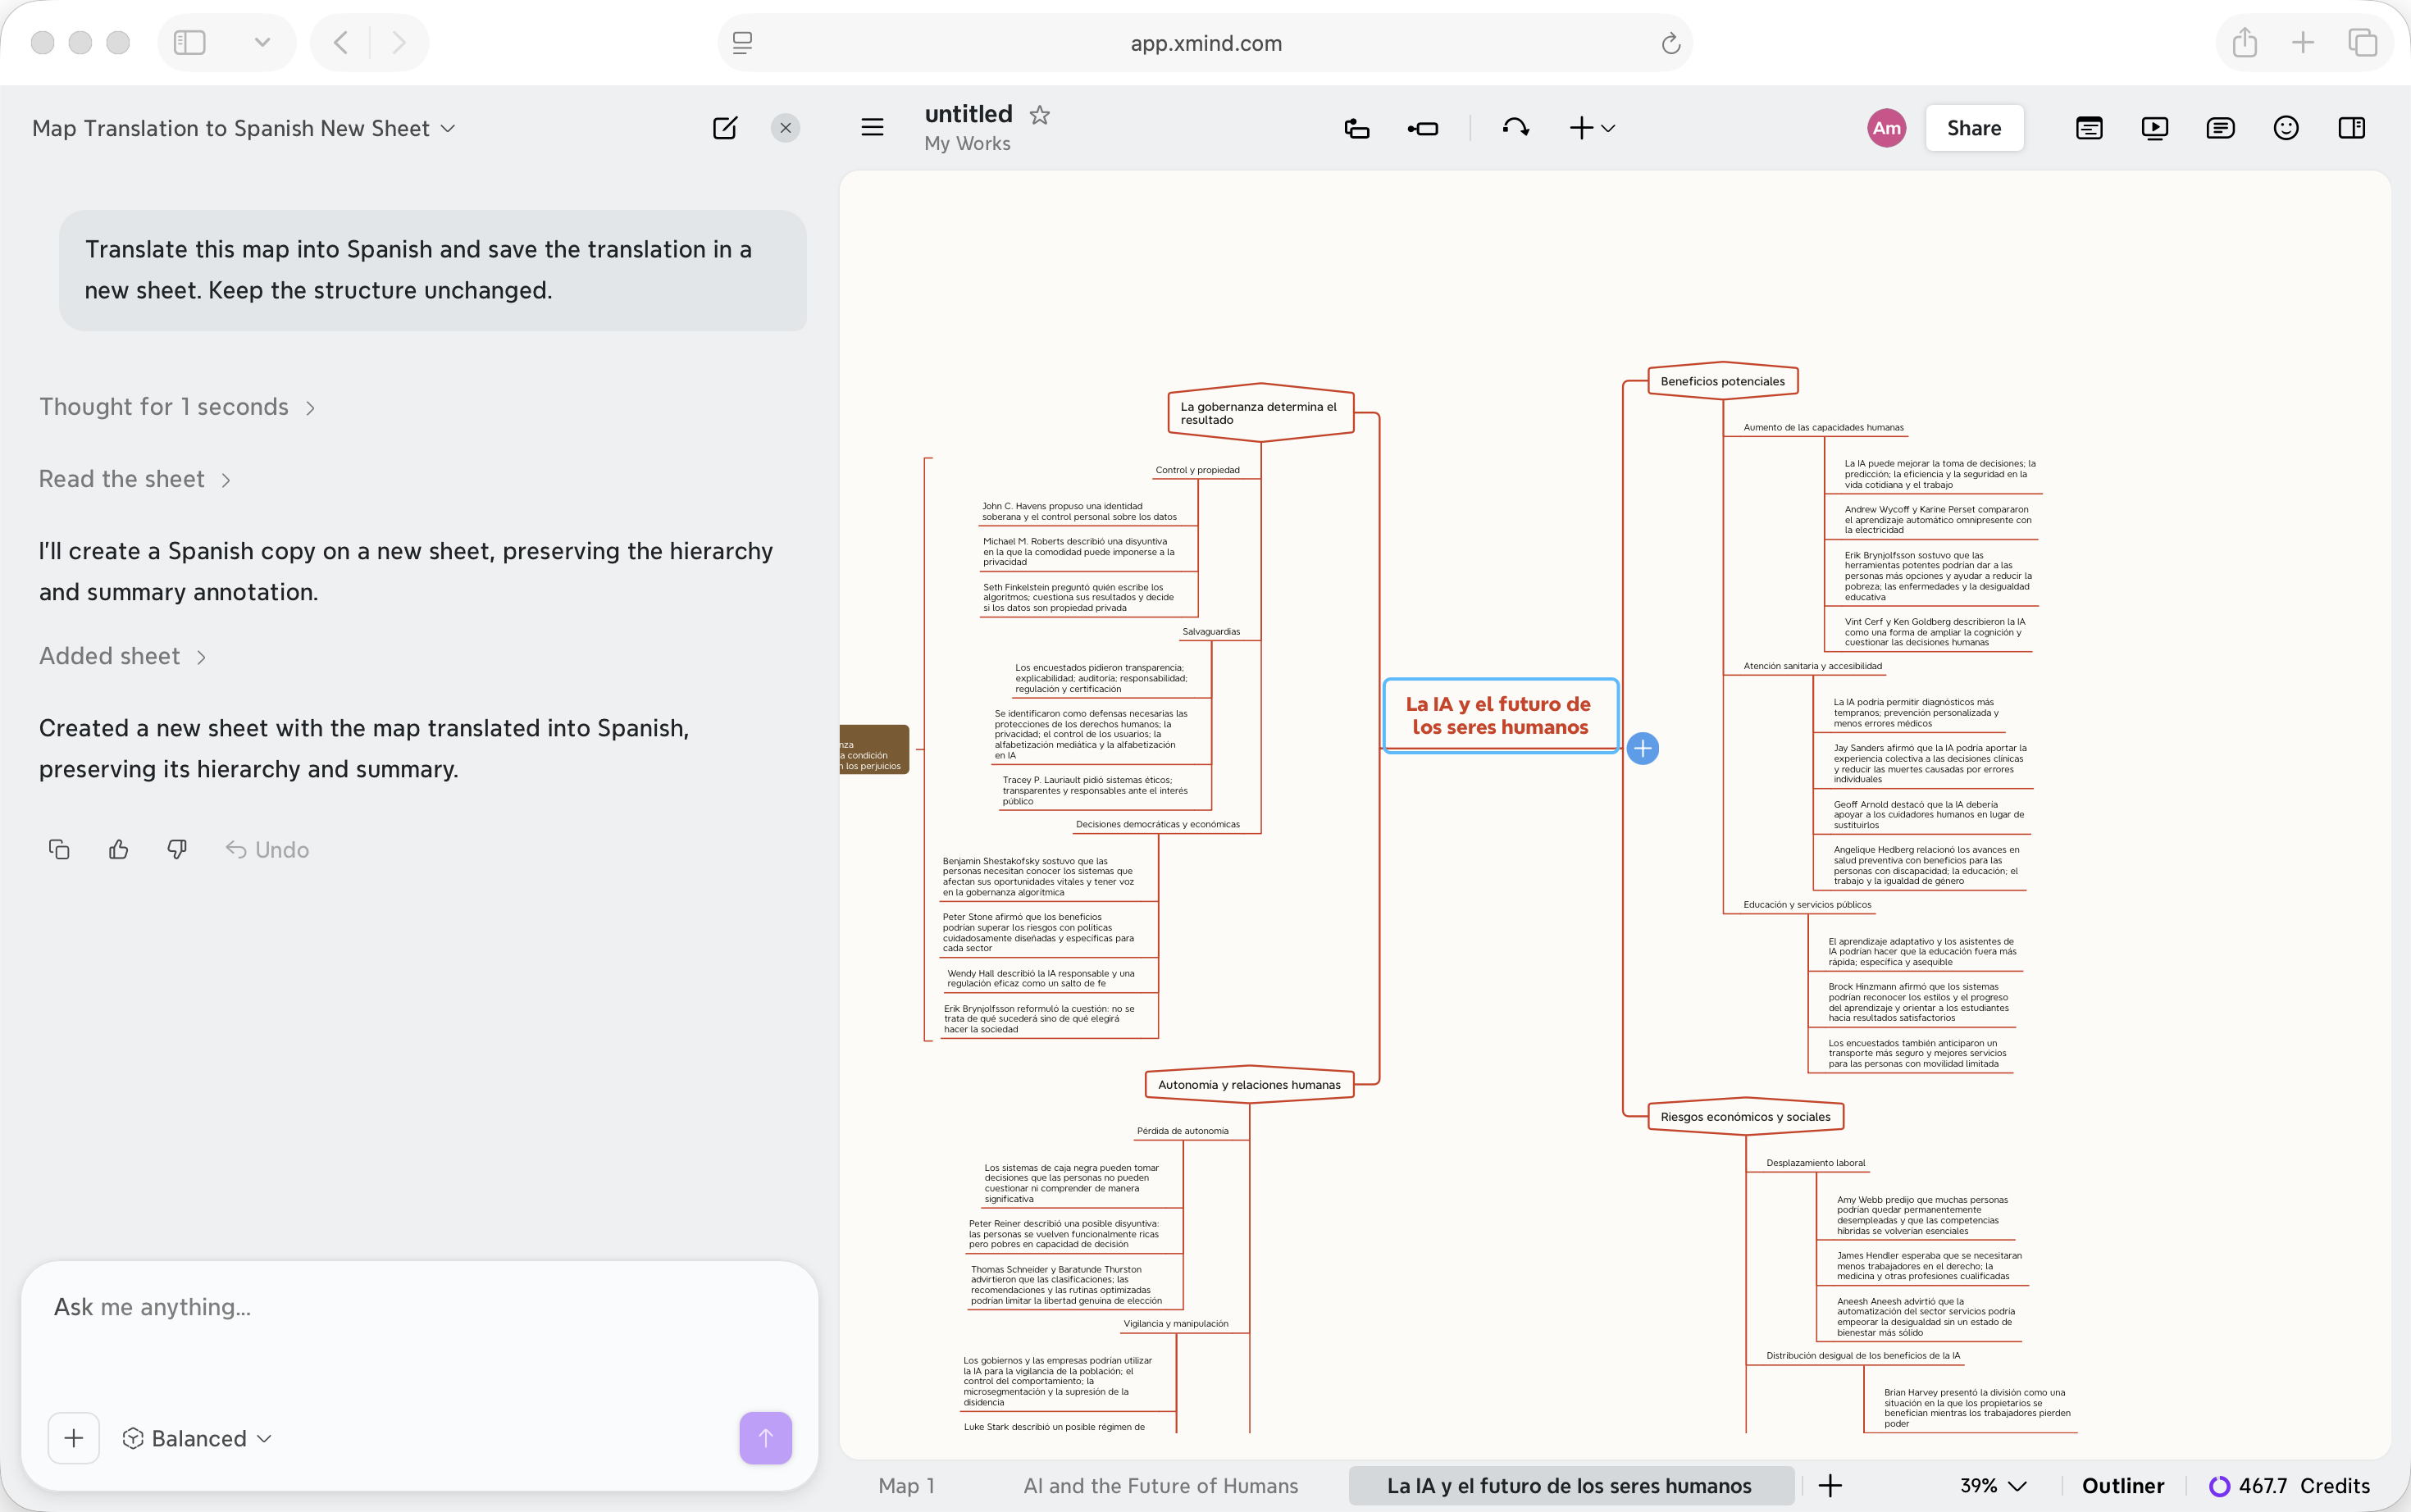
Task: Give the response a thumbs down
Action: coord(177,849)
